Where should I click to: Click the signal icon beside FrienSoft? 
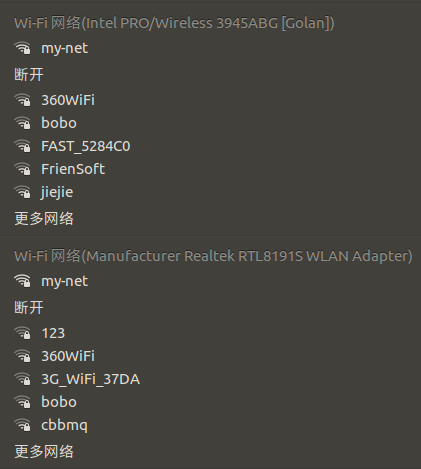tap(22, 169)
